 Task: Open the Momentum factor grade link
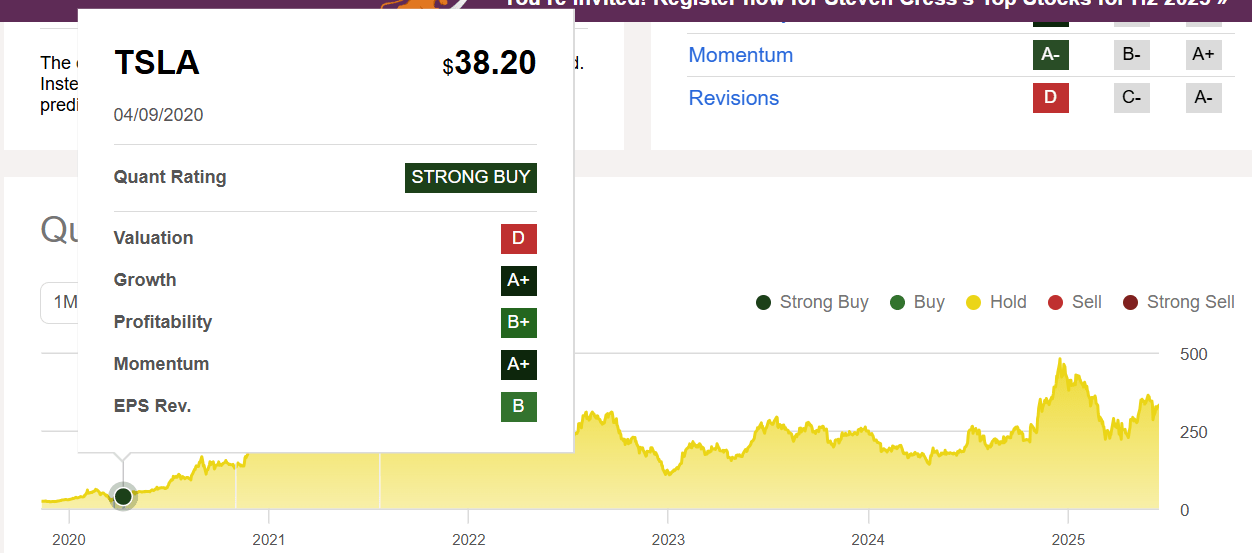741,55
